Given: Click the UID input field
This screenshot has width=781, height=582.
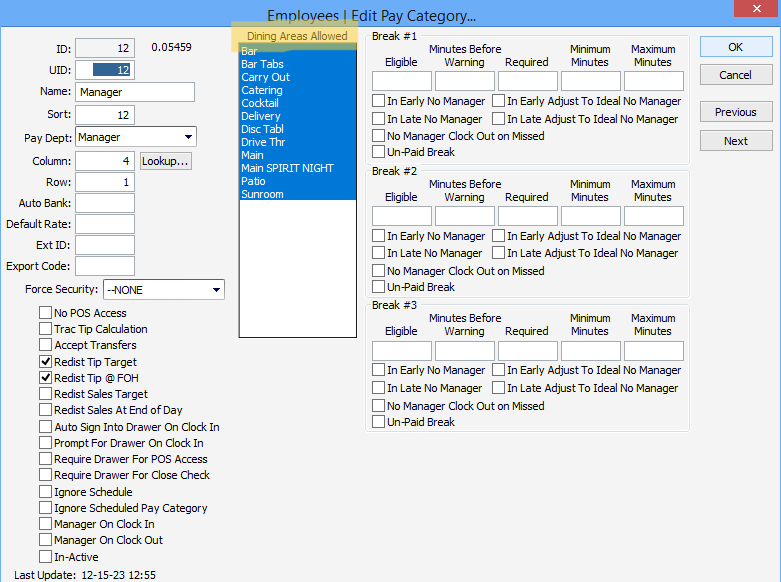Looking at the screenshot, I should pyautogui.click(x=105, y=70).
